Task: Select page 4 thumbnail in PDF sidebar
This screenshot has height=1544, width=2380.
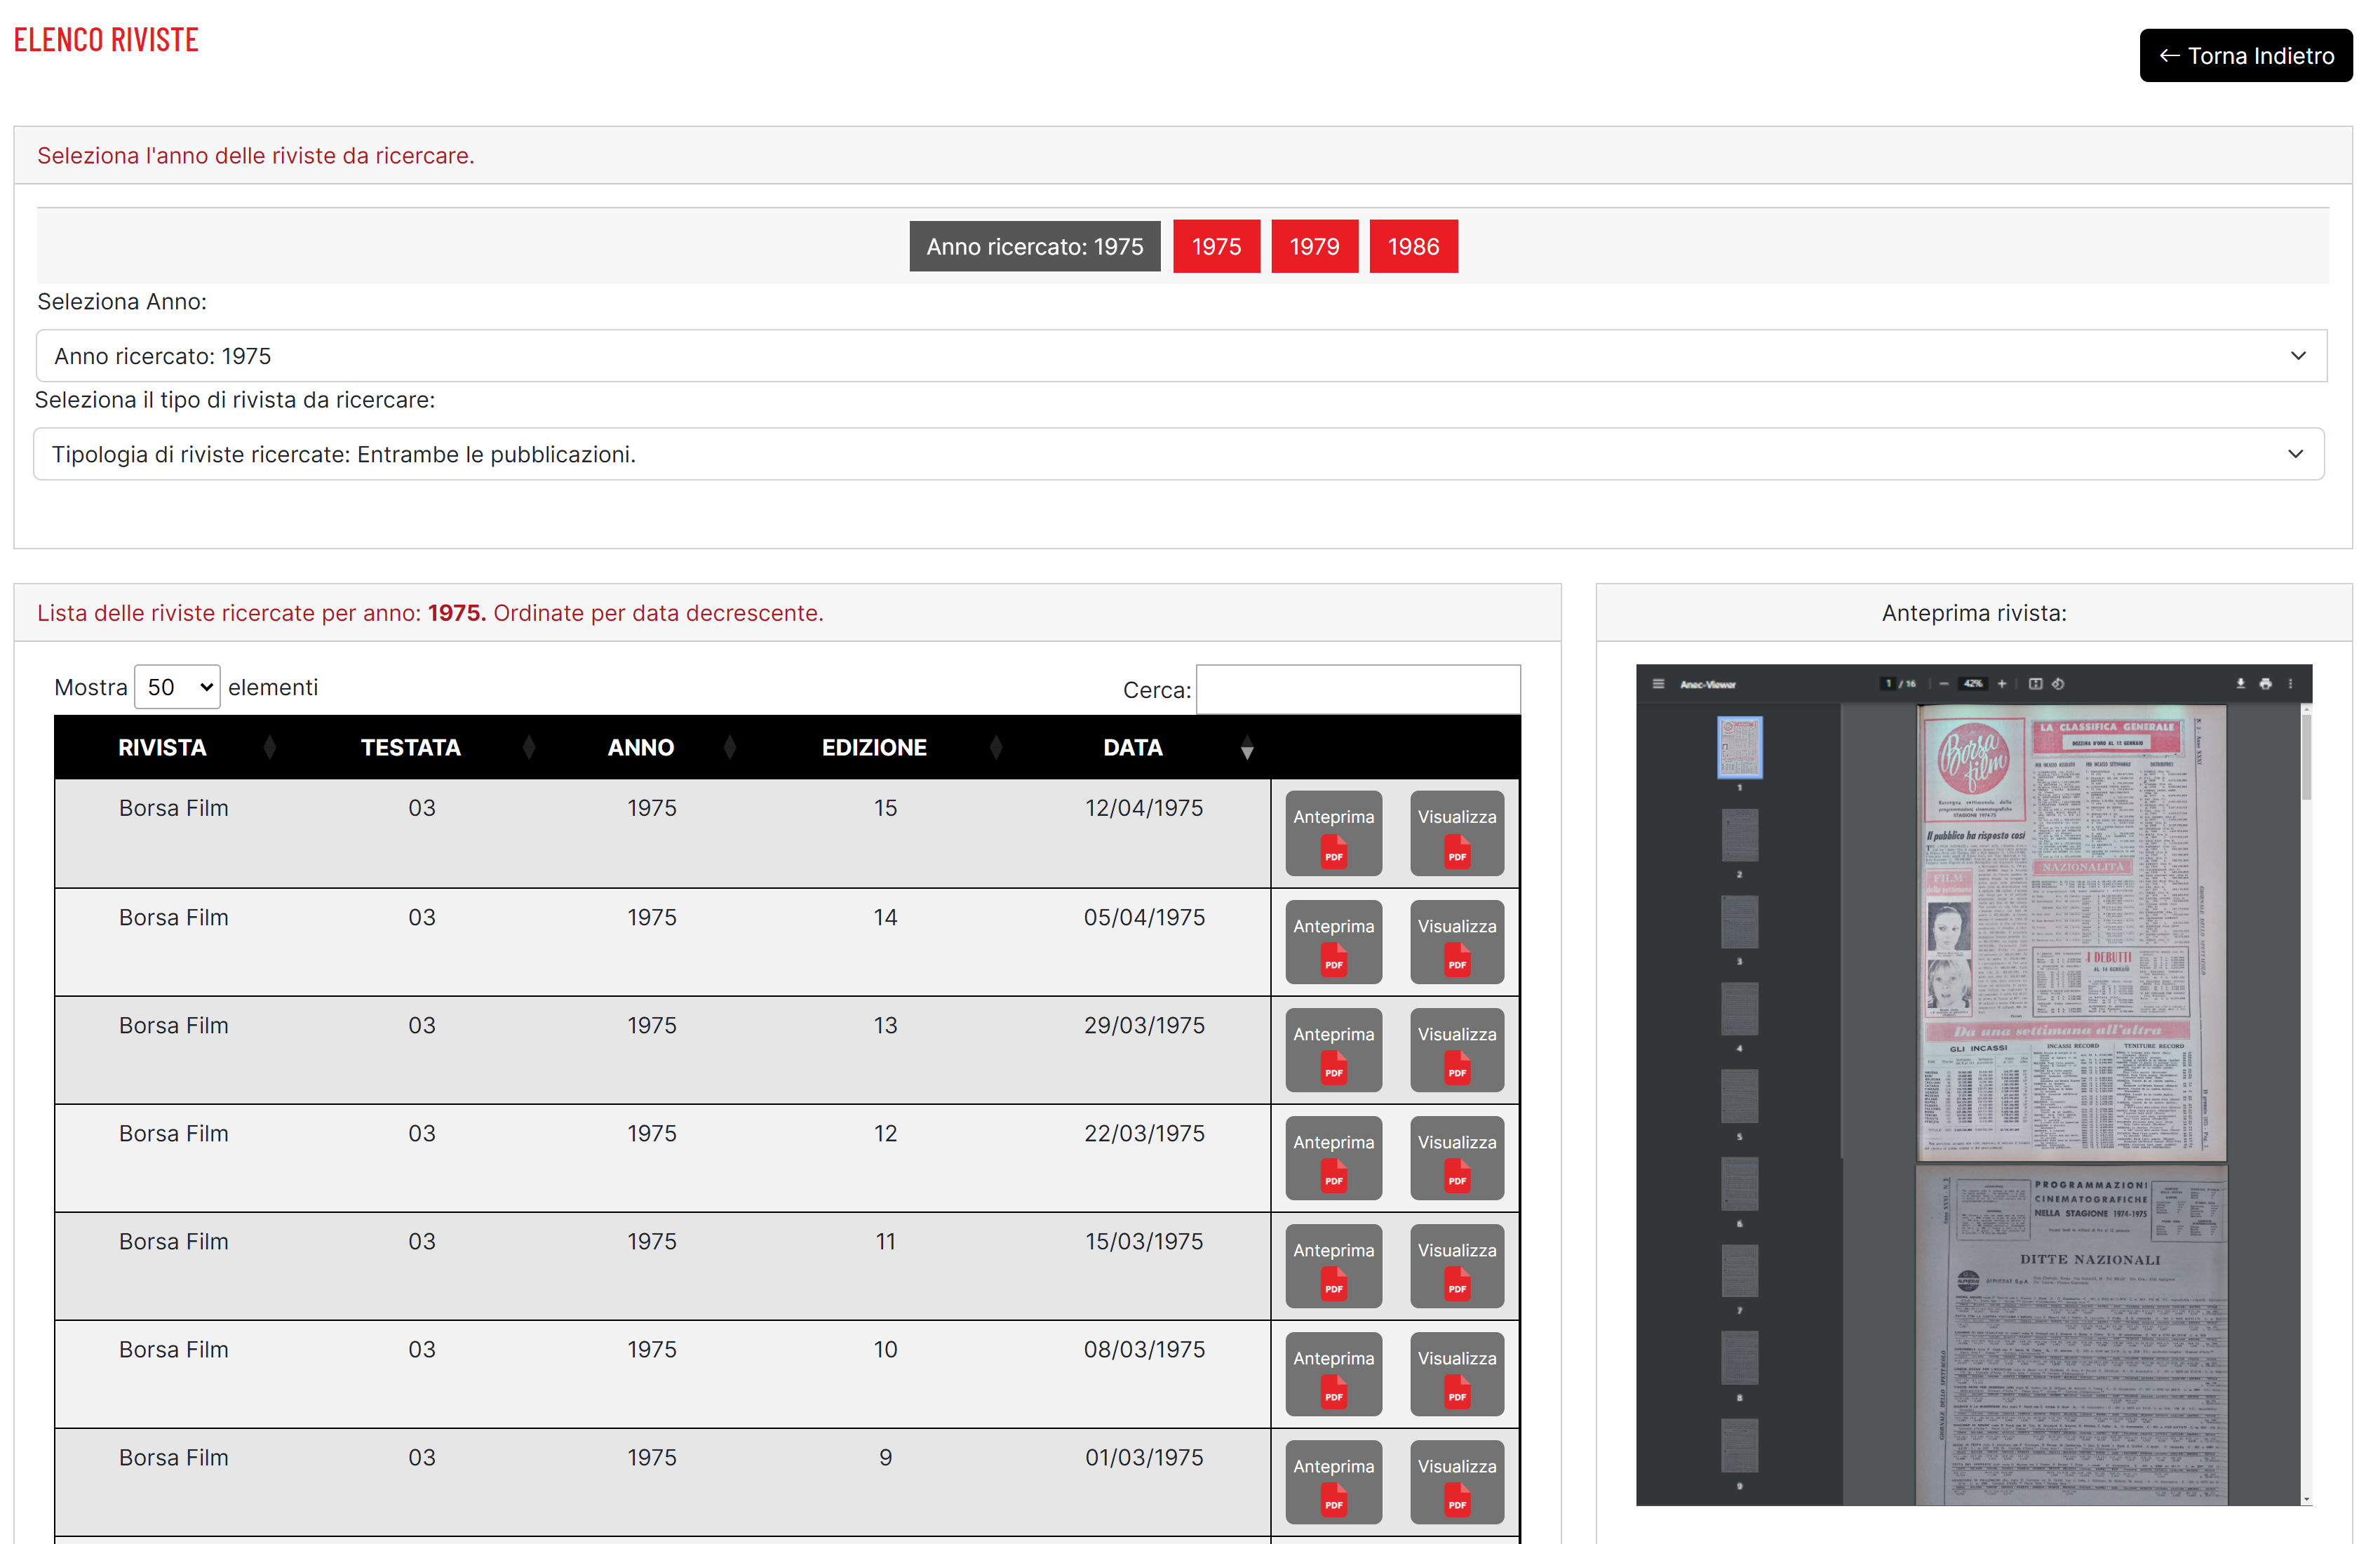Action: tap(1740, 1009)
